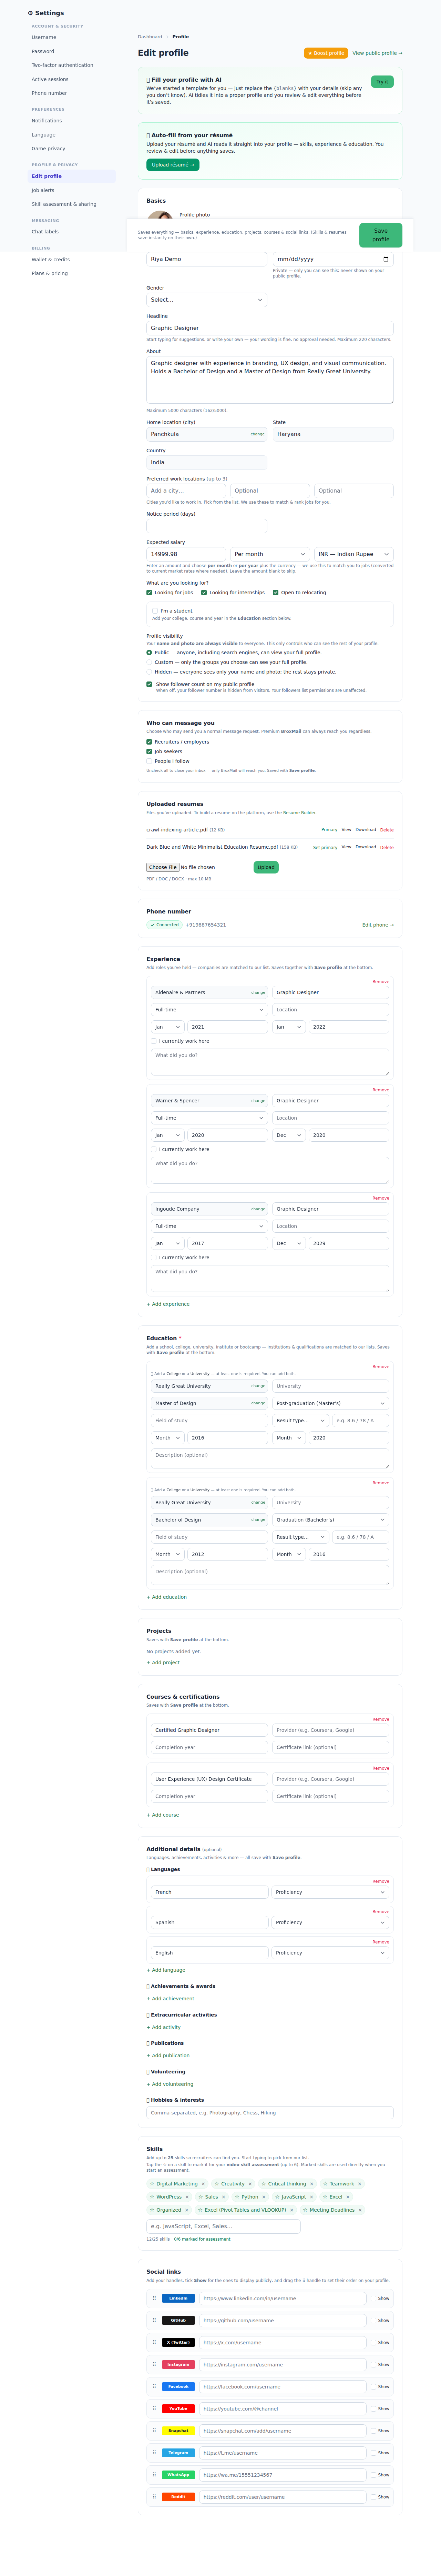Screen dimensions: 441x2576
Task: Enable messages from People I follow
Action: [x=149, y=761]
